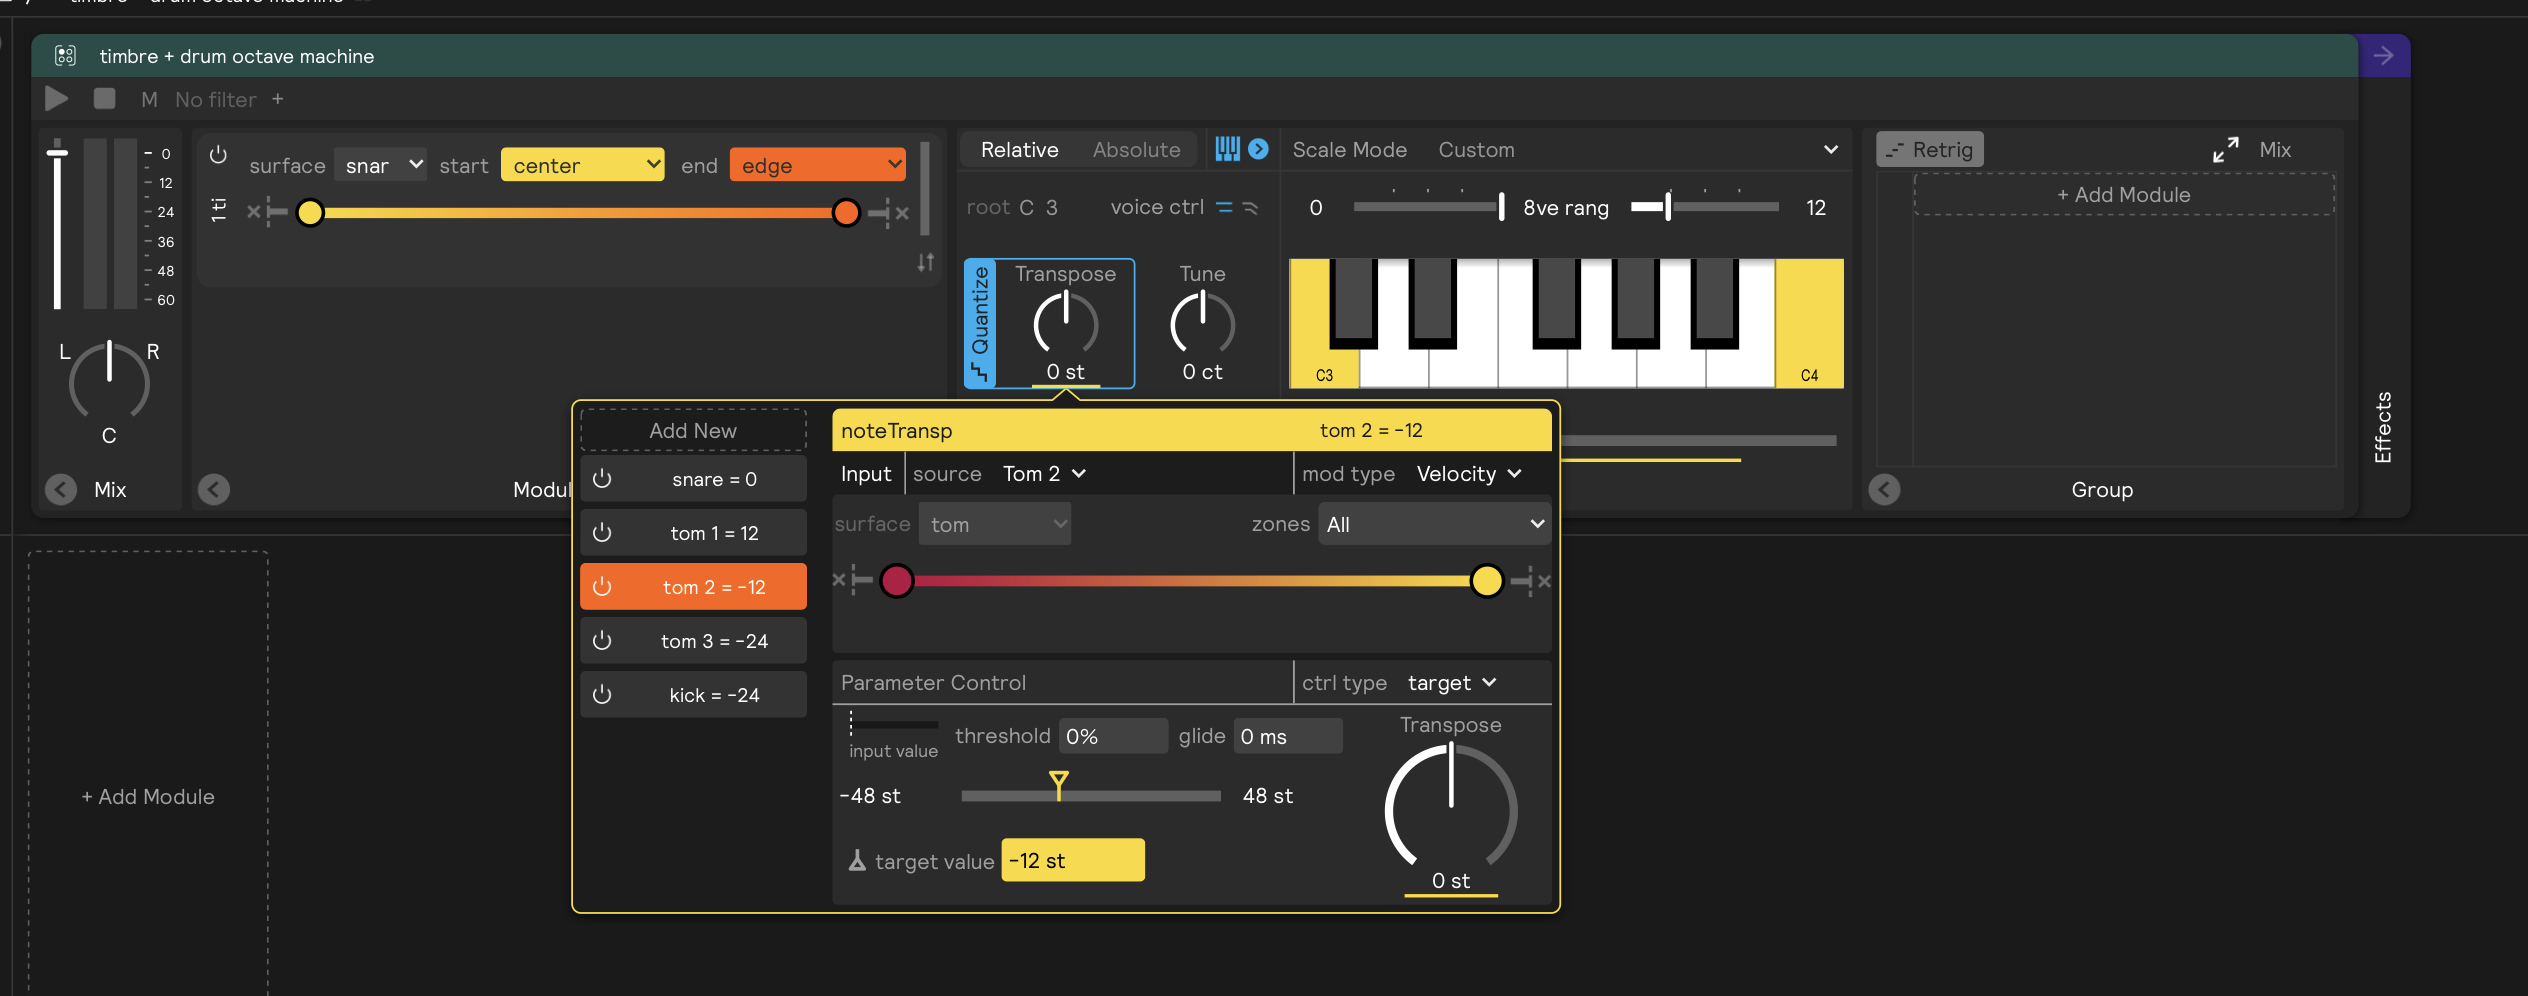Click the Quantize strip beside Transpose
The image size is (2528, 996).
pos(979,323)
